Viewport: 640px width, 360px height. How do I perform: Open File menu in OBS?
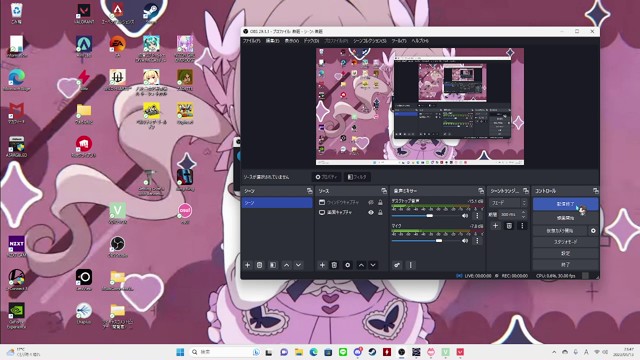click(x=251, y=41)
